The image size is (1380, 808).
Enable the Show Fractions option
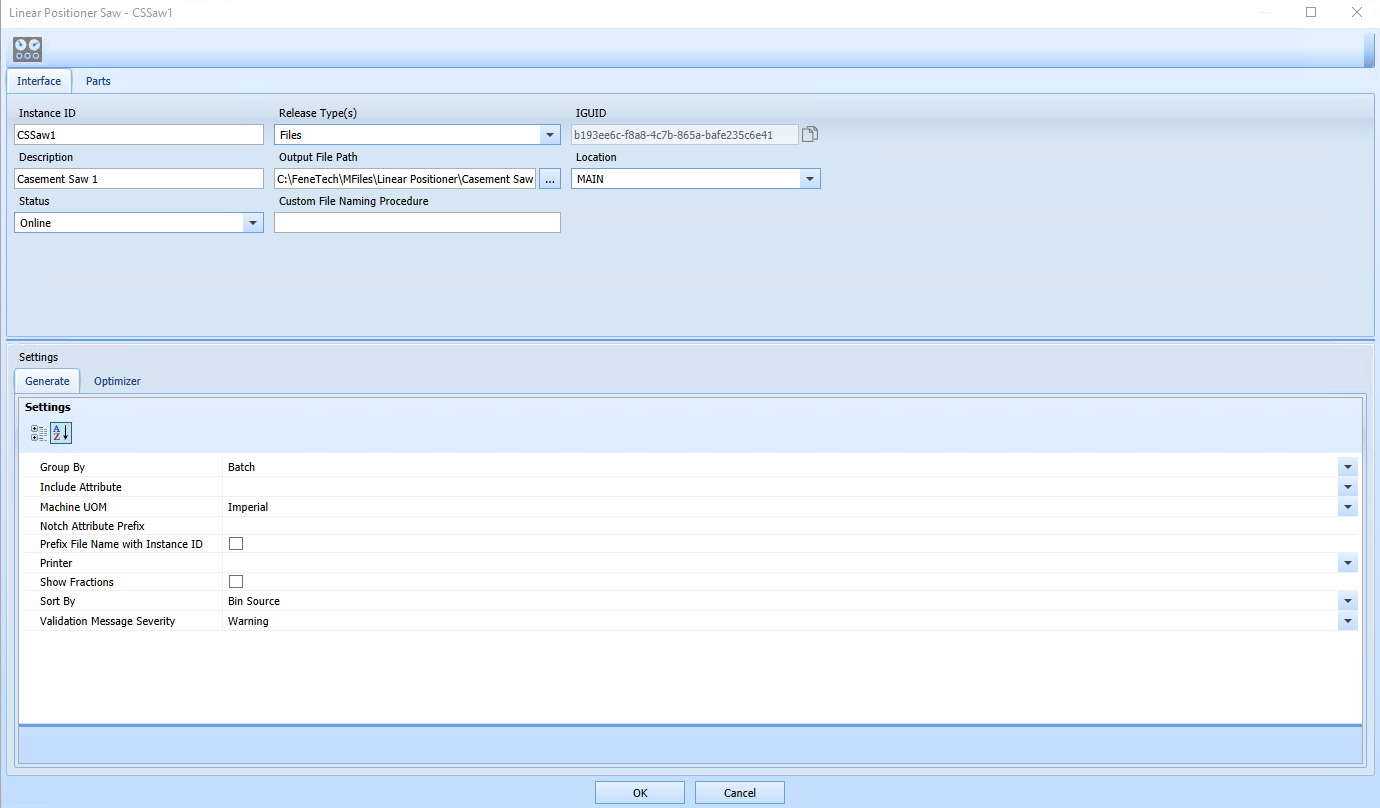tap(236, 581)
